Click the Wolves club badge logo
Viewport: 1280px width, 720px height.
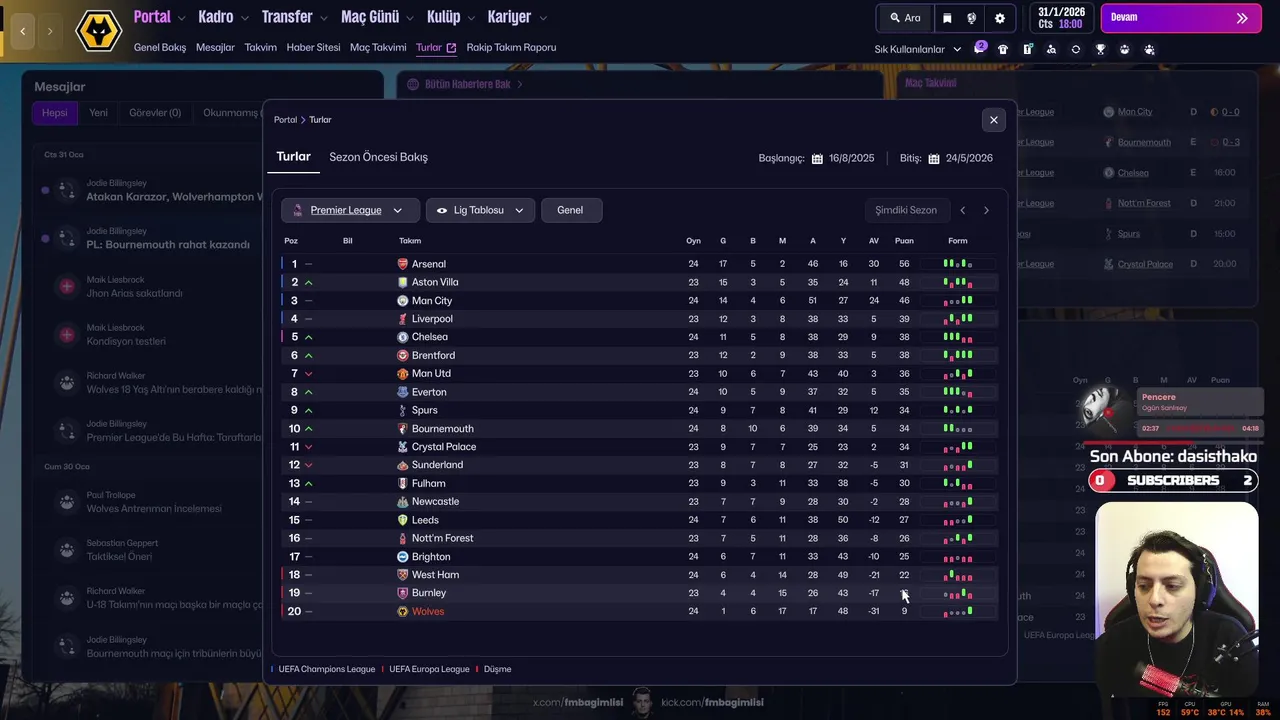(98, 30)
